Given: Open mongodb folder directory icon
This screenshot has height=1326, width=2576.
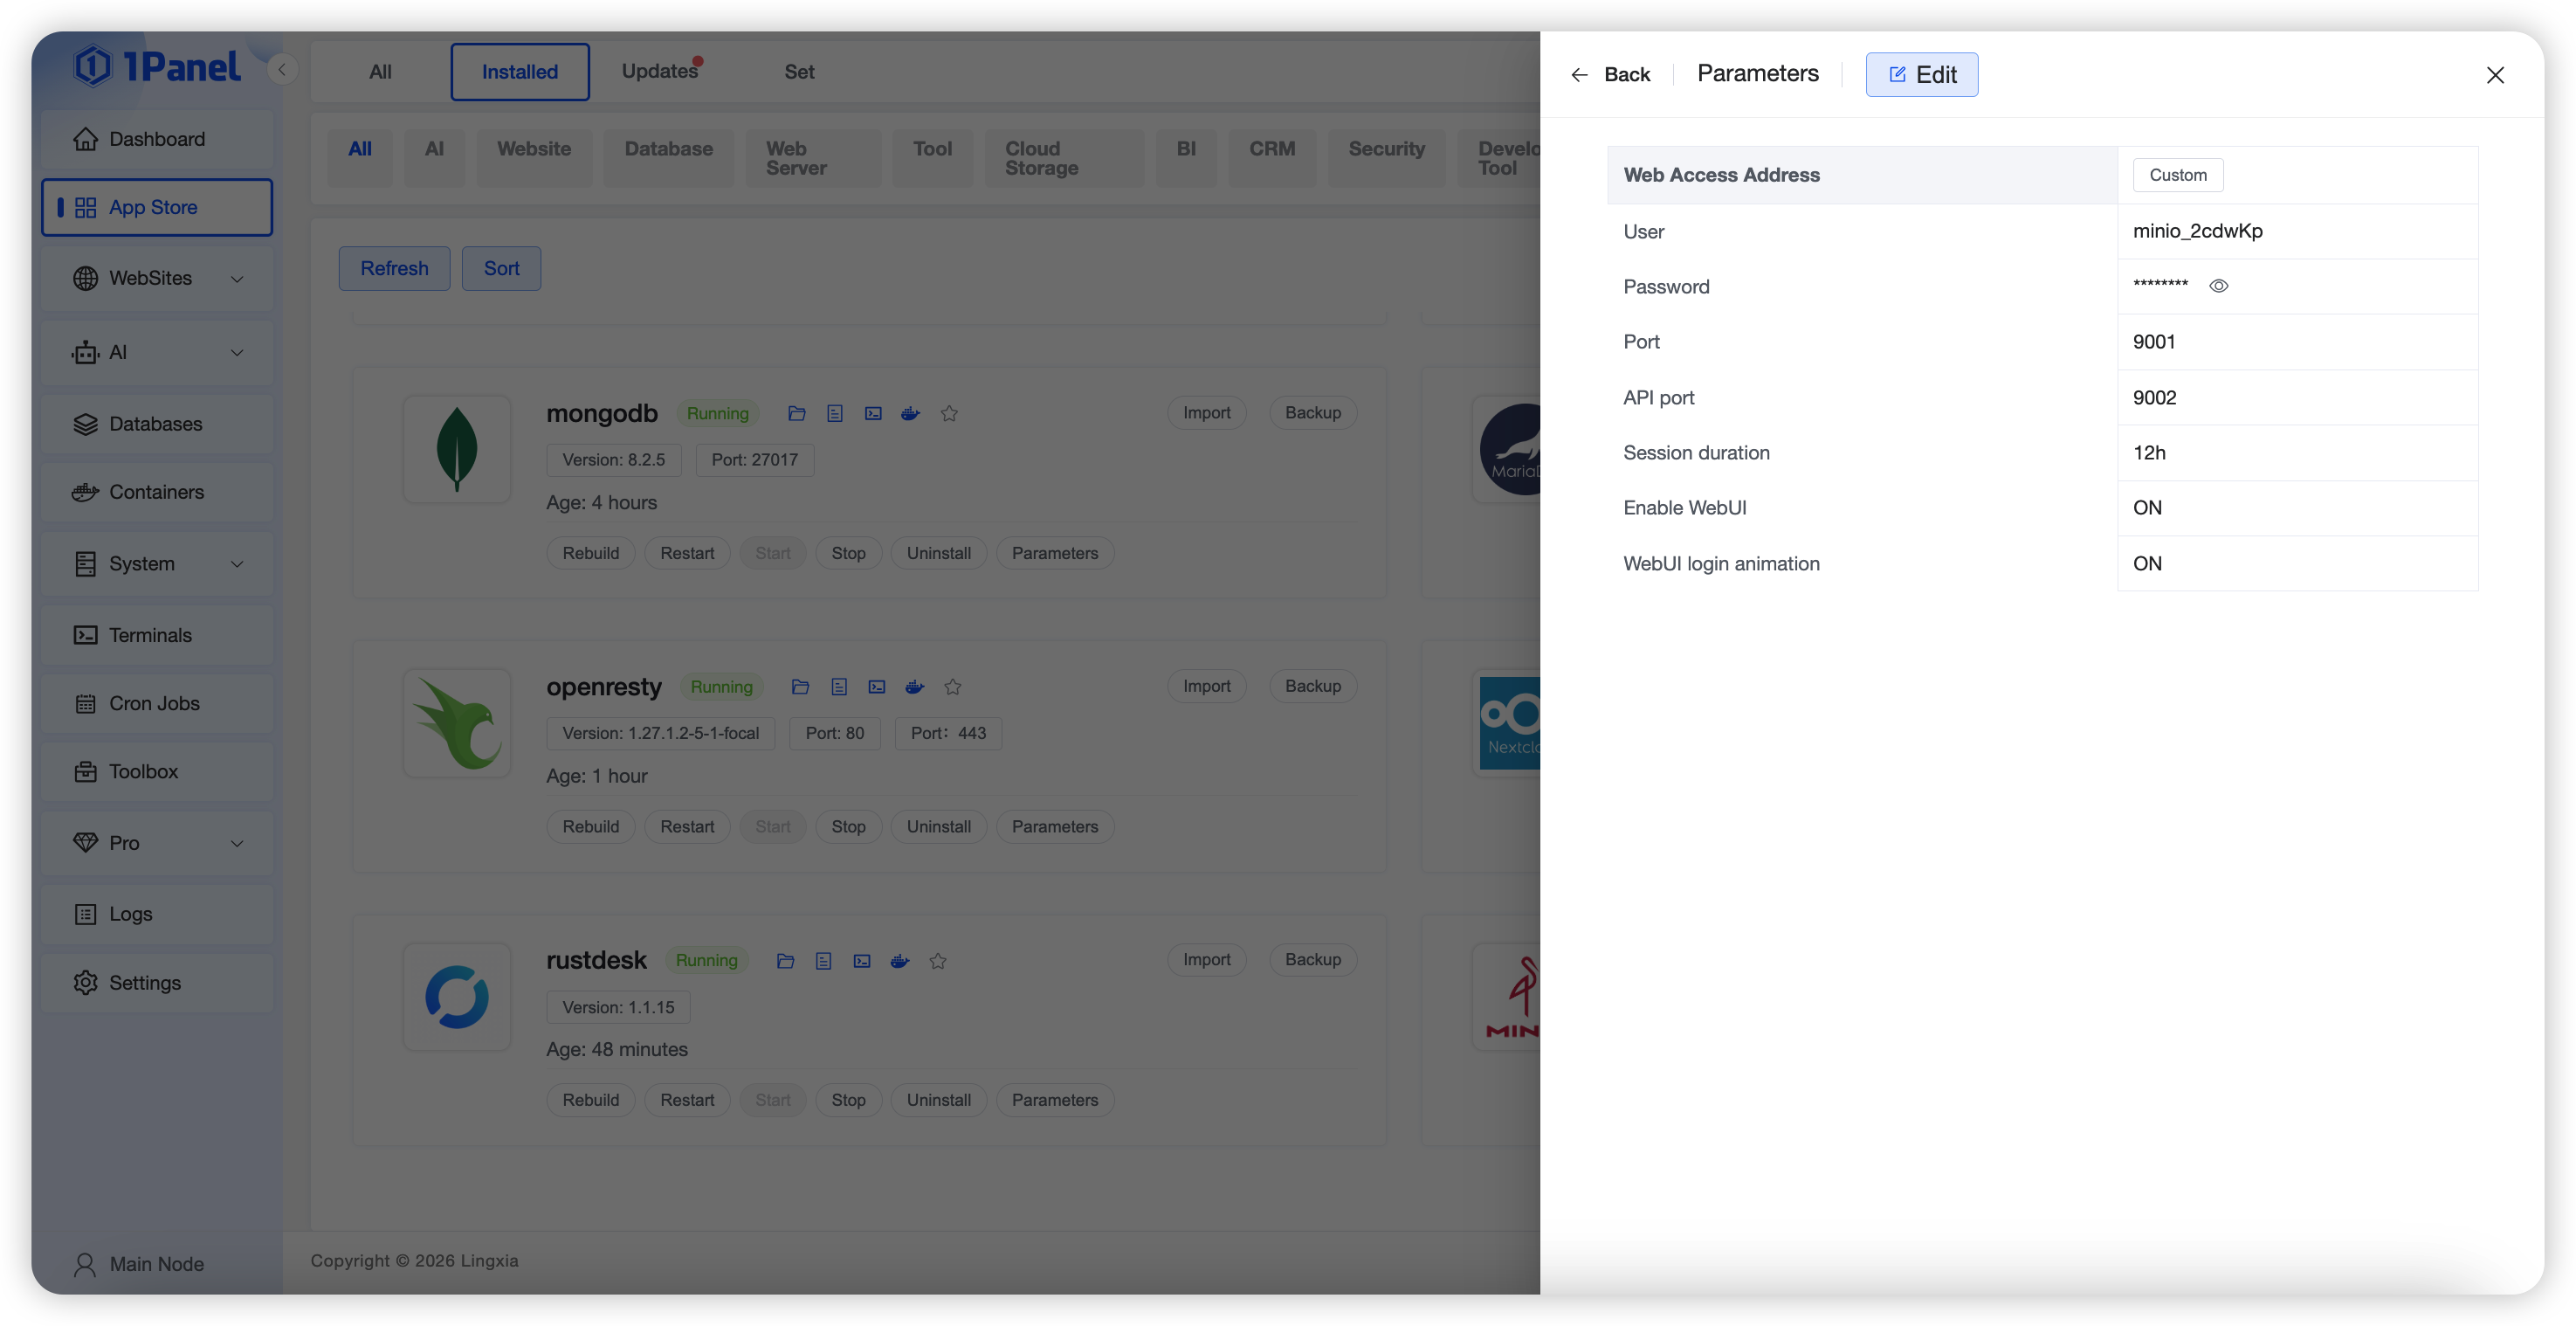Looking at the screenshot, I should coord(796,413).
